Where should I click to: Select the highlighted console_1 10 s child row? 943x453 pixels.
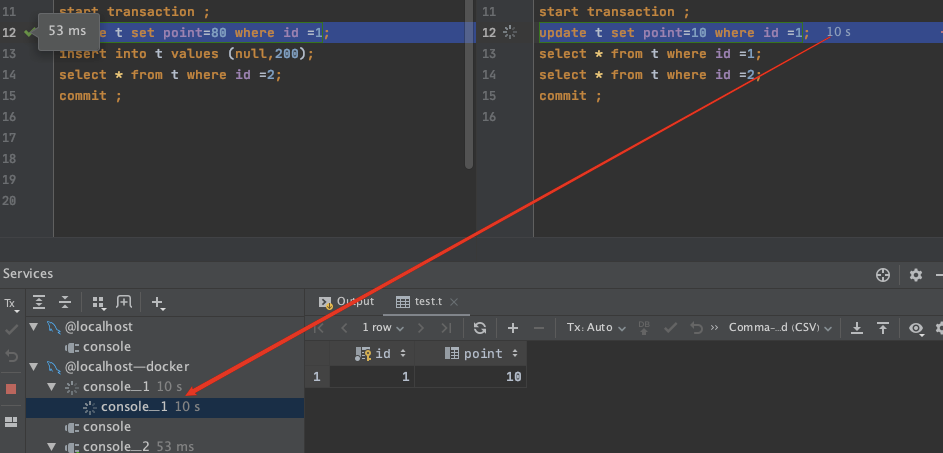165,407
